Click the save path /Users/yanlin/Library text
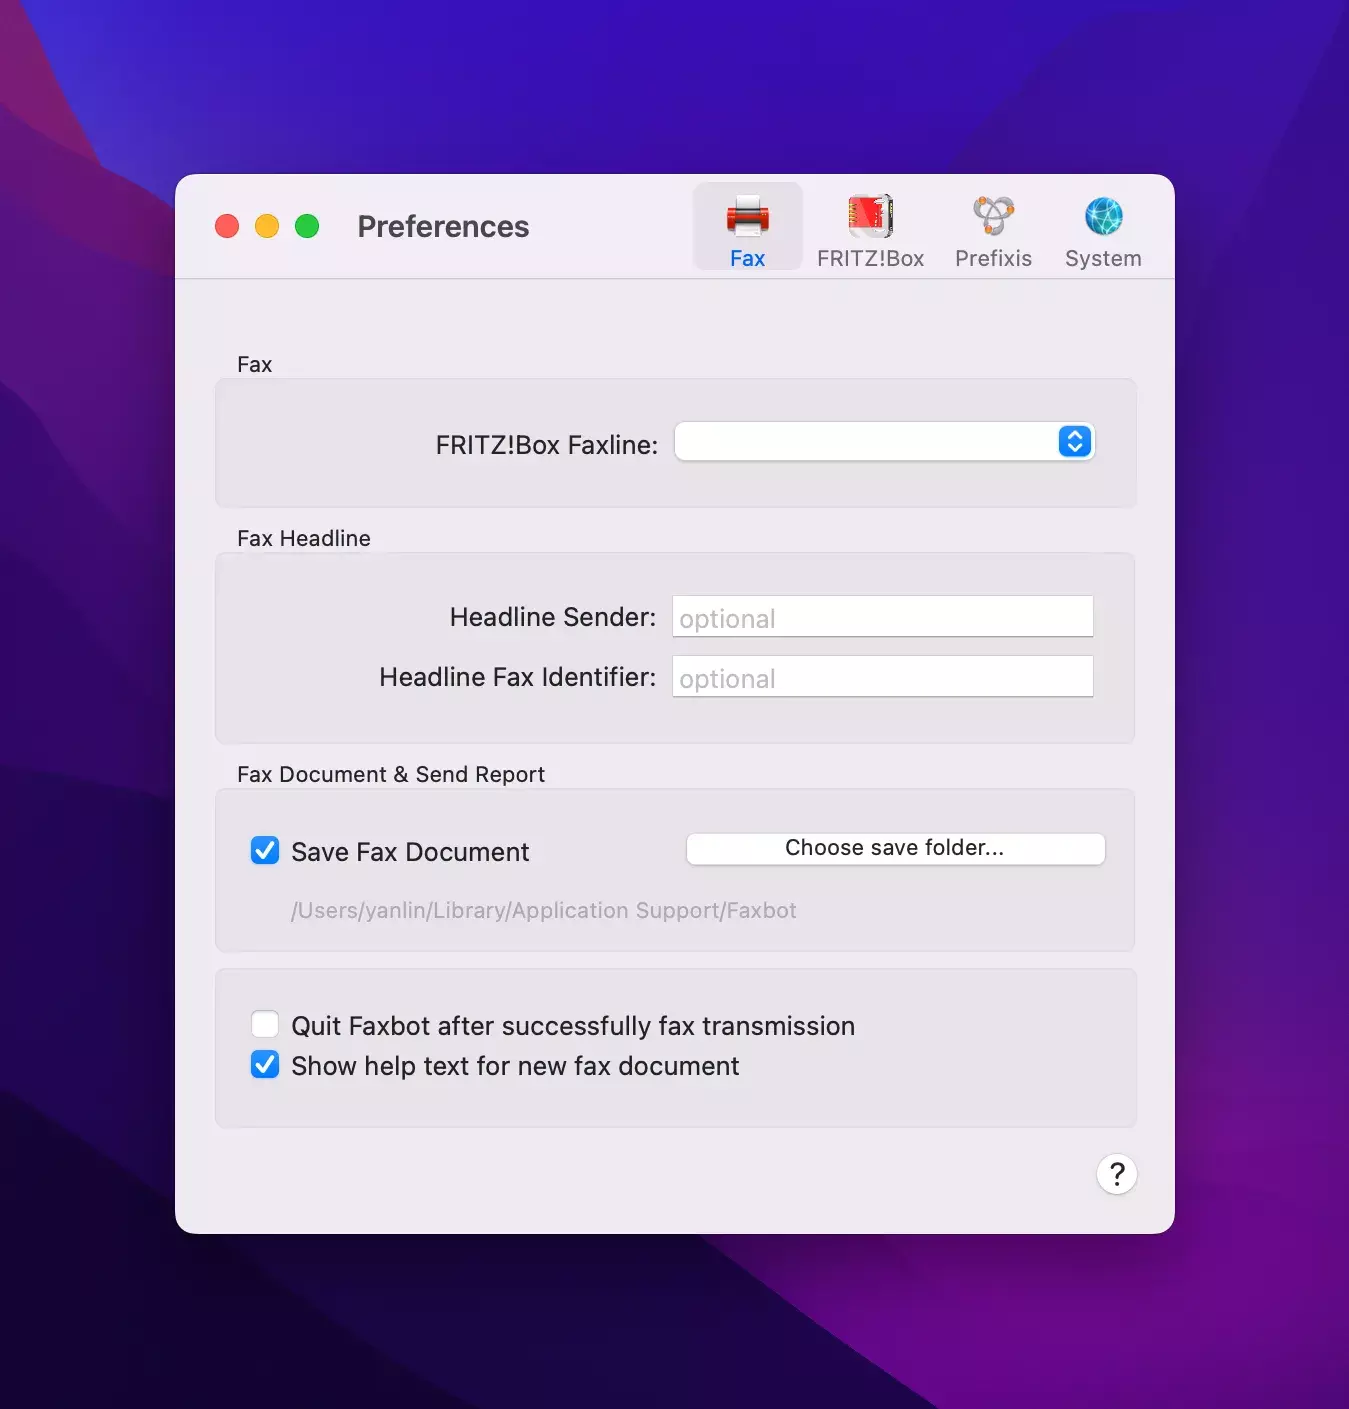The width and height of the screenshot is (1349, 1409). pyautogui.click(x=544, y=910)
